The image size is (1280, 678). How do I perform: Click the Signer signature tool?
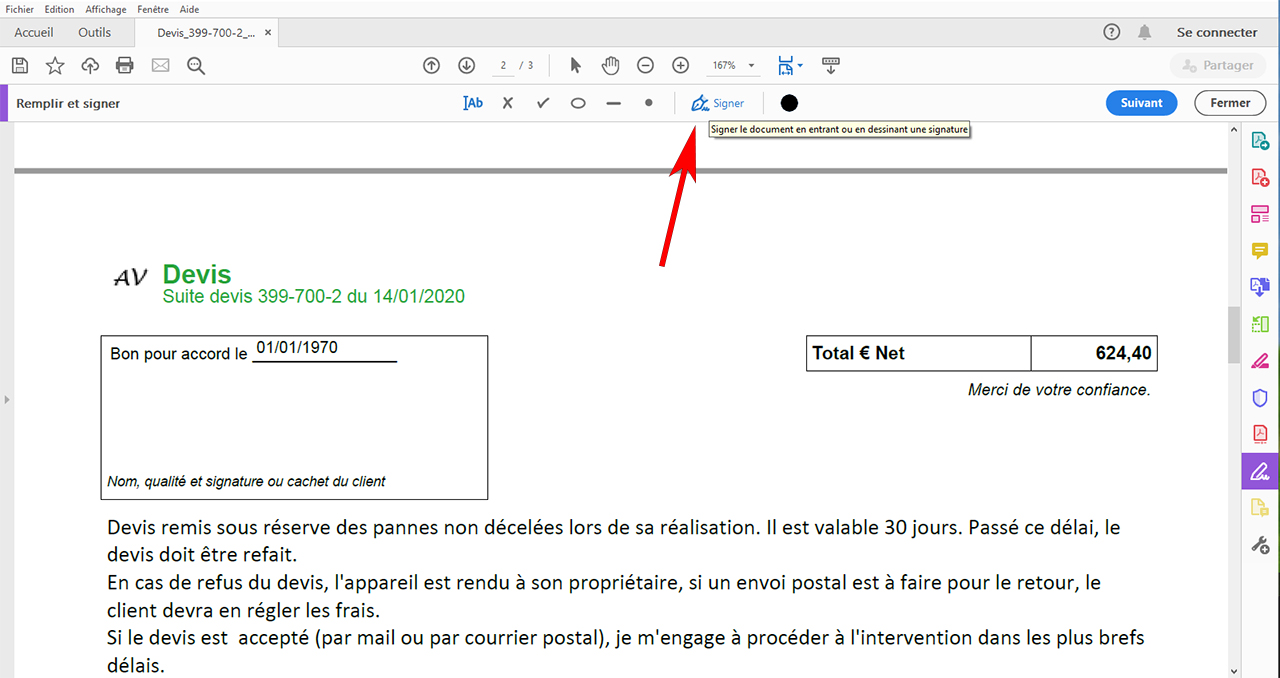[718, 103]
